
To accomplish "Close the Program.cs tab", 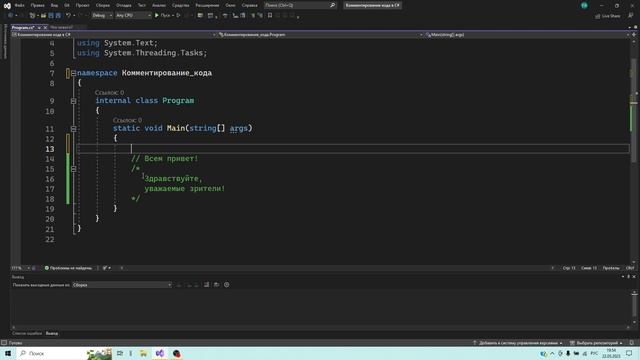I will coord(45,27).
